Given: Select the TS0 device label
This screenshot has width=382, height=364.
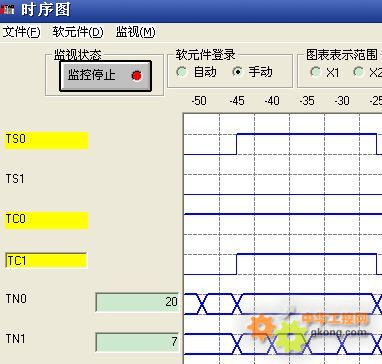Looking at the screenshot, I should click(46, 140).
